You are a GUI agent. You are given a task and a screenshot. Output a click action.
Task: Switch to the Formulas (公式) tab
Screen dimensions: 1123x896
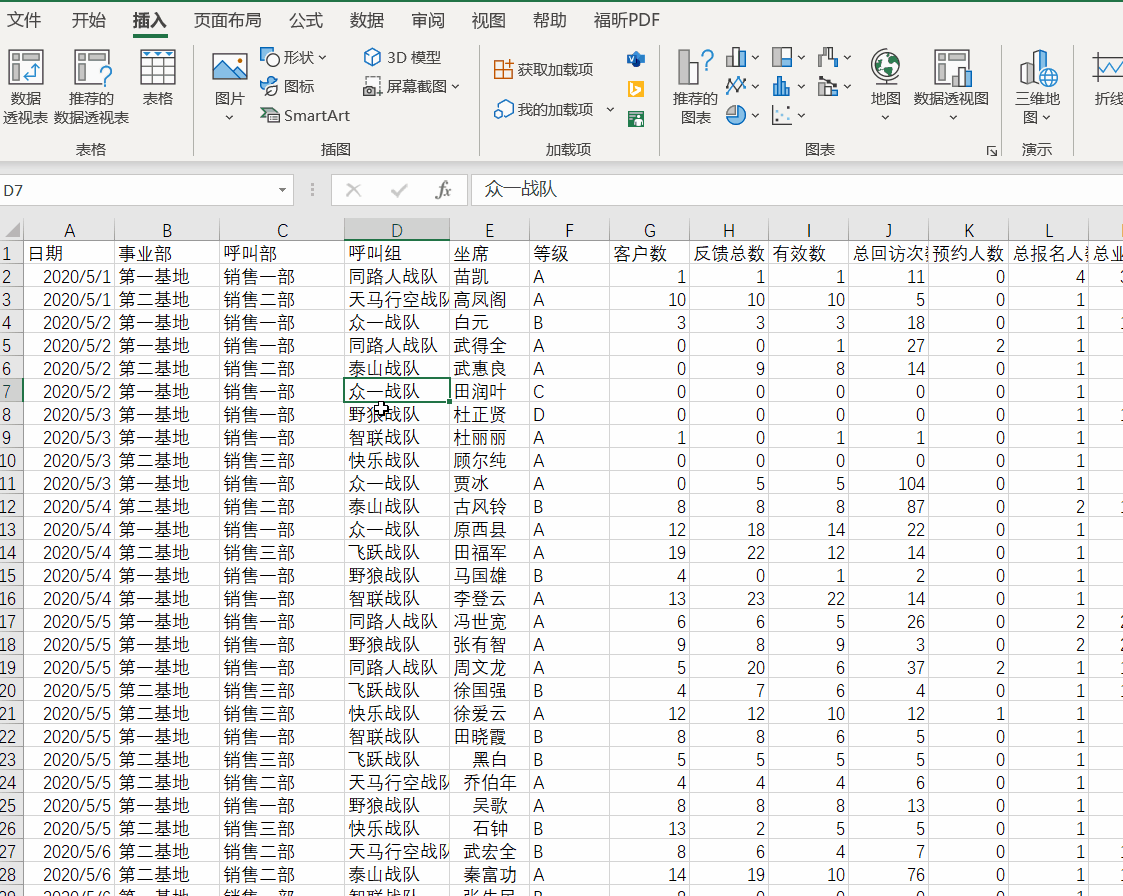point(306,20)
